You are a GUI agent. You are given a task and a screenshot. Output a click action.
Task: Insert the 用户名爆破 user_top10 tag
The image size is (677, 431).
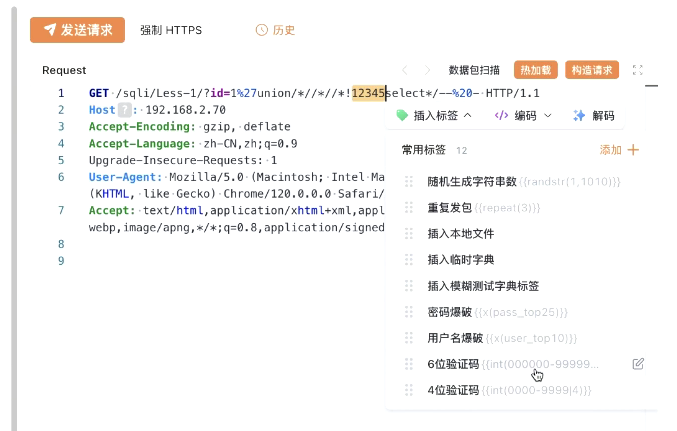(502, 338)
